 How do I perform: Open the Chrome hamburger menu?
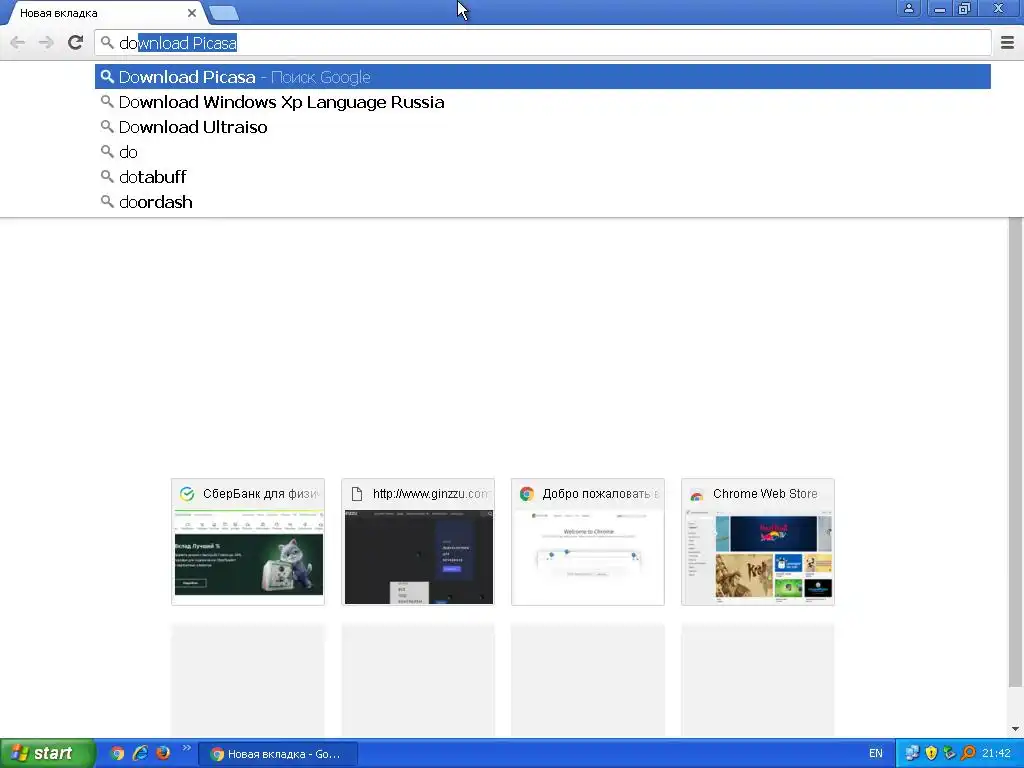[1008, 43]
